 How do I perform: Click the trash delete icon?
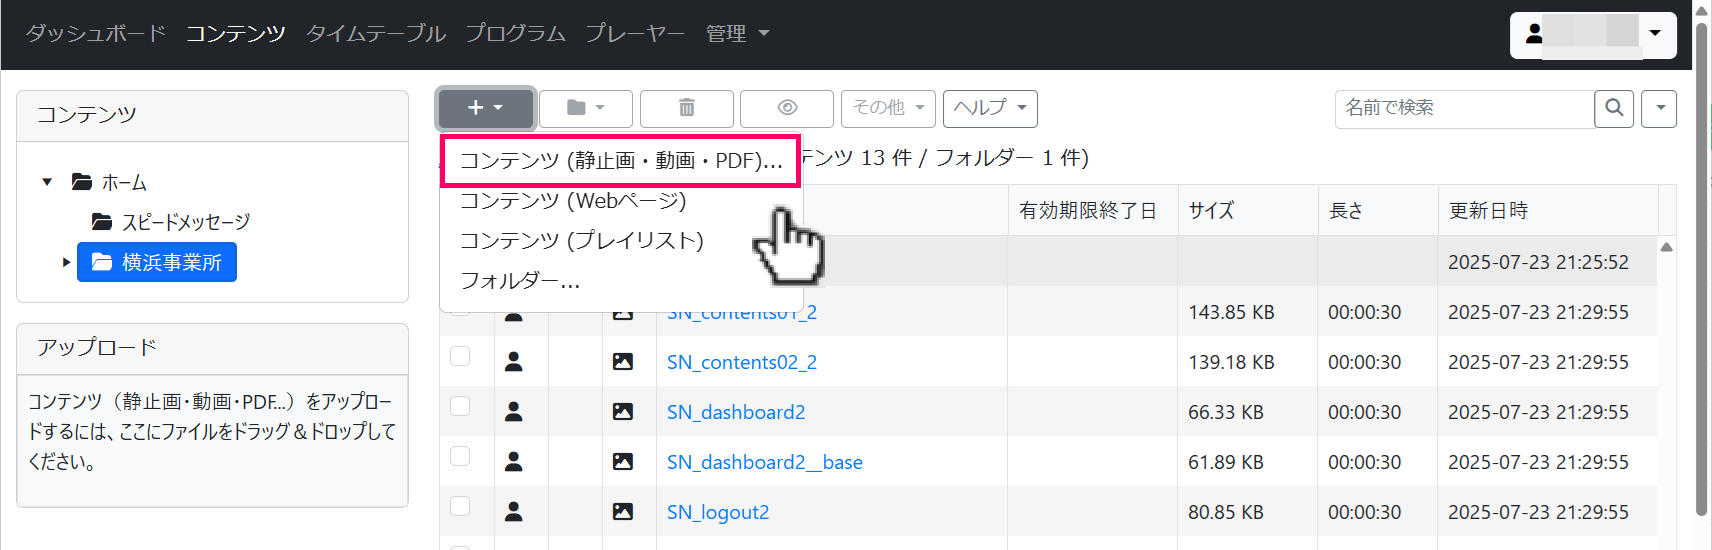pyautogui.click(x=686, y=108)
